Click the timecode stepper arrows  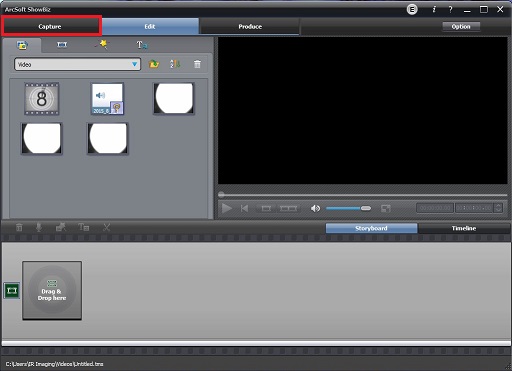[x=498, y=208]
